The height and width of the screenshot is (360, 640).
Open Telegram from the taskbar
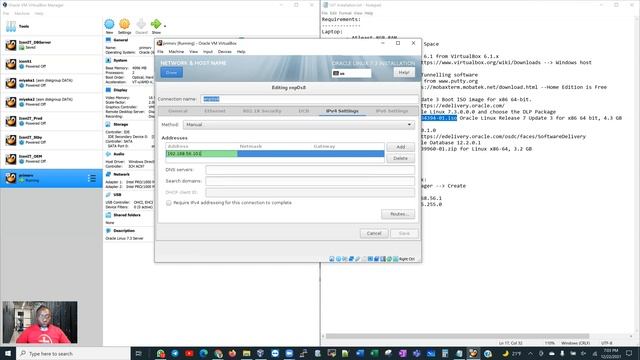pyautogui.click(x=175, y=353)
